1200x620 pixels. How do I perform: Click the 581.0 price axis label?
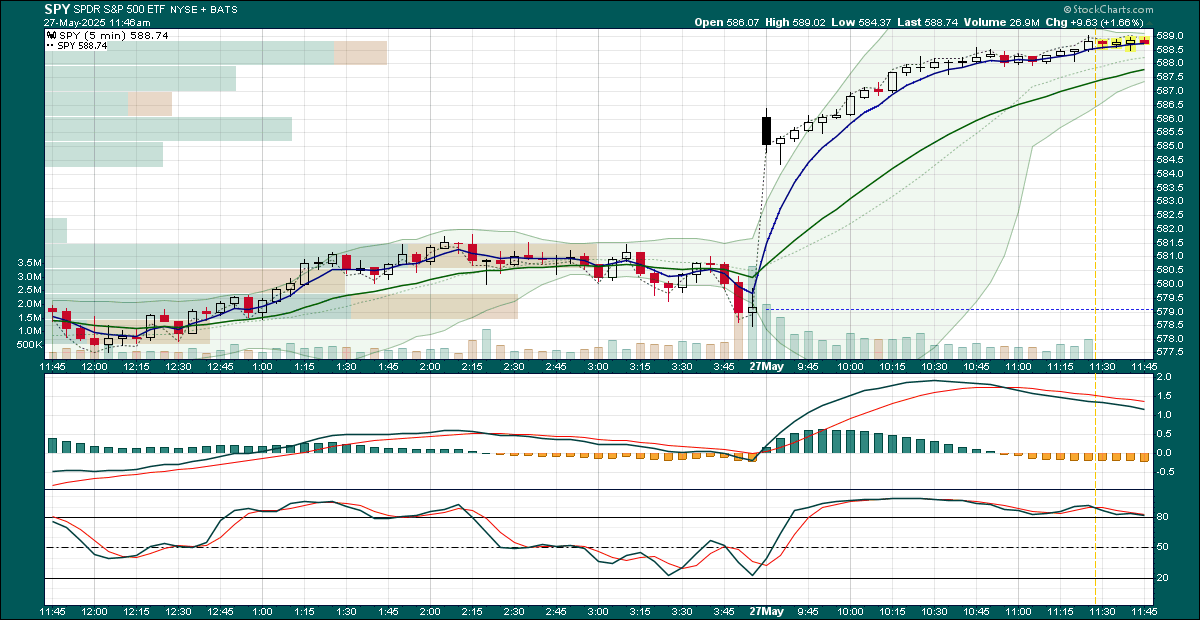[1169, 256]
